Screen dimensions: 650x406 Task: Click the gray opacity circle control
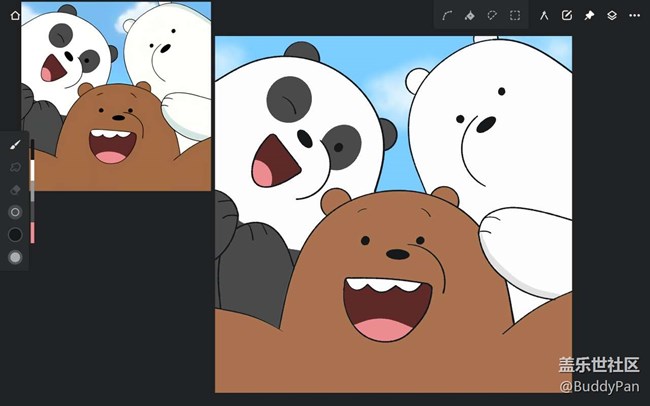[x=15, y=257]
